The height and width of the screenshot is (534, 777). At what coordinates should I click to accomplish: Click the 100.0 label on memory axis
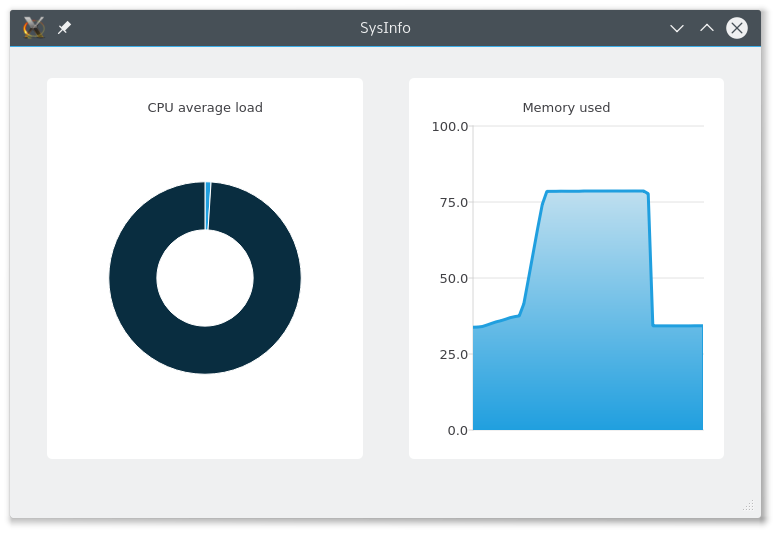[450, 126]
